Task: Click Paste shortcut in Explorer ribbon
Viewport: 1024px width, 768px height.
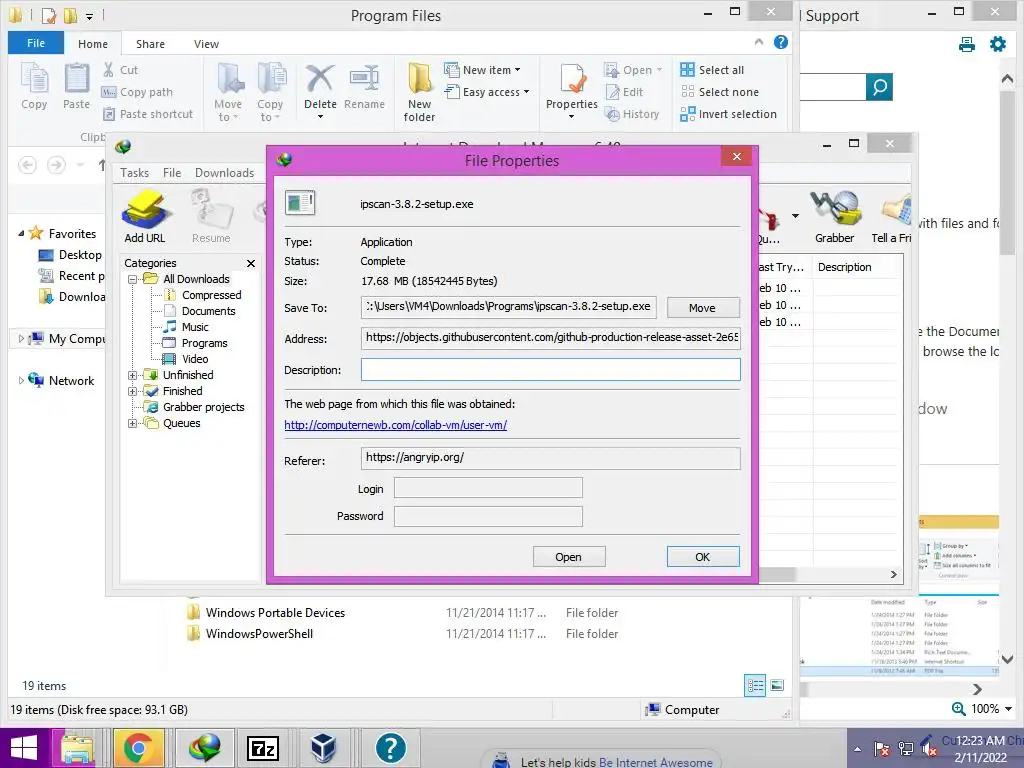Action: click(x=148, y=114)
